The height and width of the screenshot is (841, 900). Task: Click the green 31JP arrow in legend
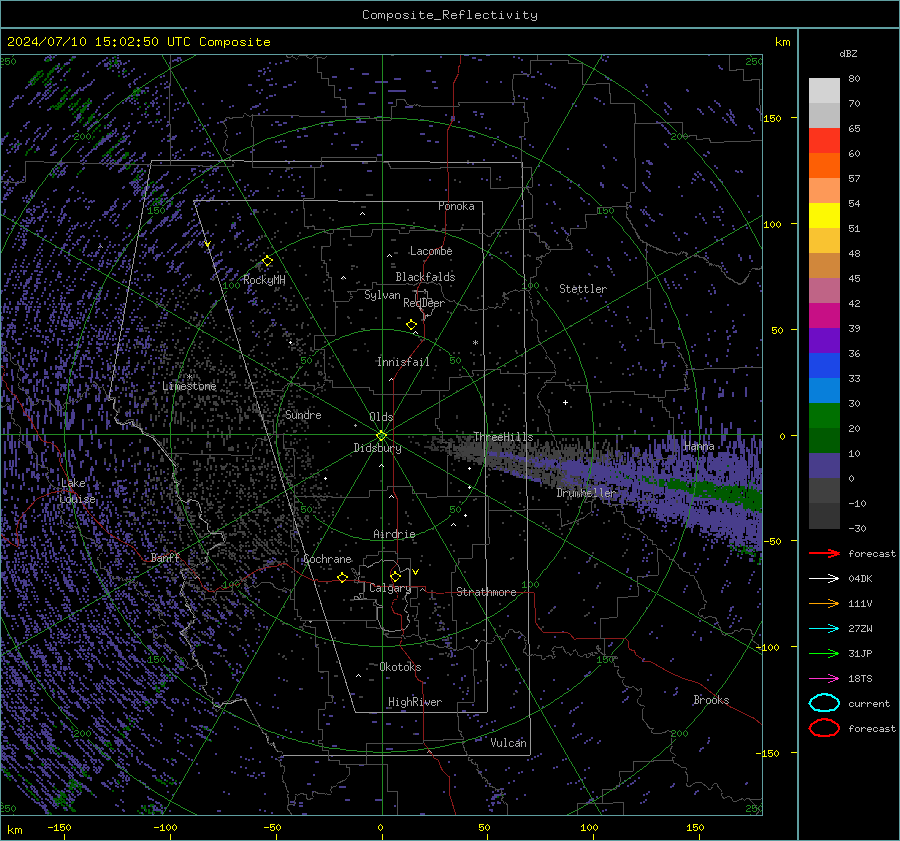824,653
